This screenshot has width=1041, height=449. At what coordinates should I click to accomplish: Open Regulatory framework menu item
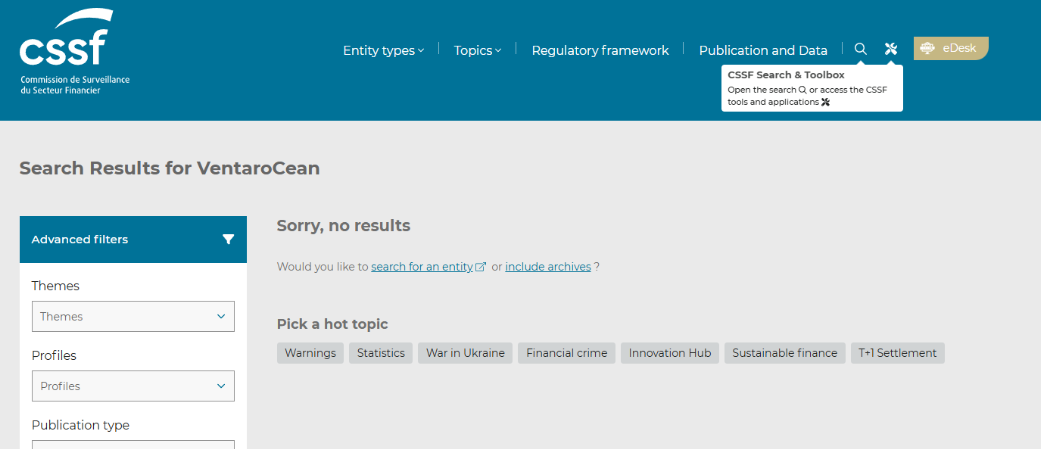tap(600, 50)
